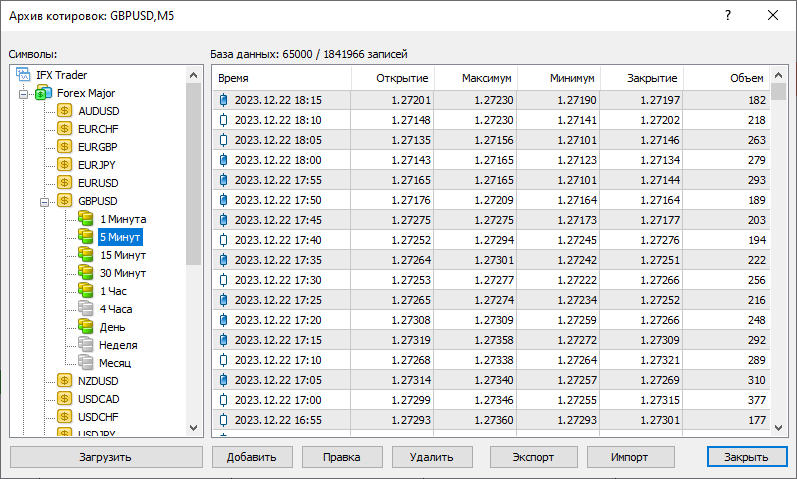The height and width of the screenshot is (479, 797).
Task: Click the 1 Час database icon
Action: click(x=86, y=291)
